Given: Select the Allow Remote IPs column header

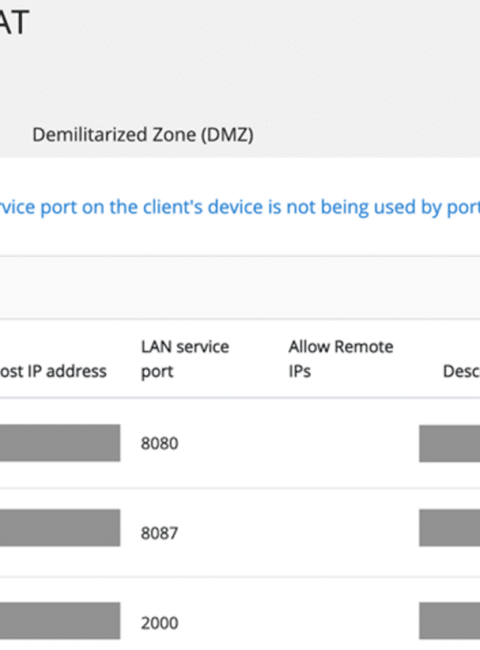Looking at the screenshot, I should pos(341,359).
